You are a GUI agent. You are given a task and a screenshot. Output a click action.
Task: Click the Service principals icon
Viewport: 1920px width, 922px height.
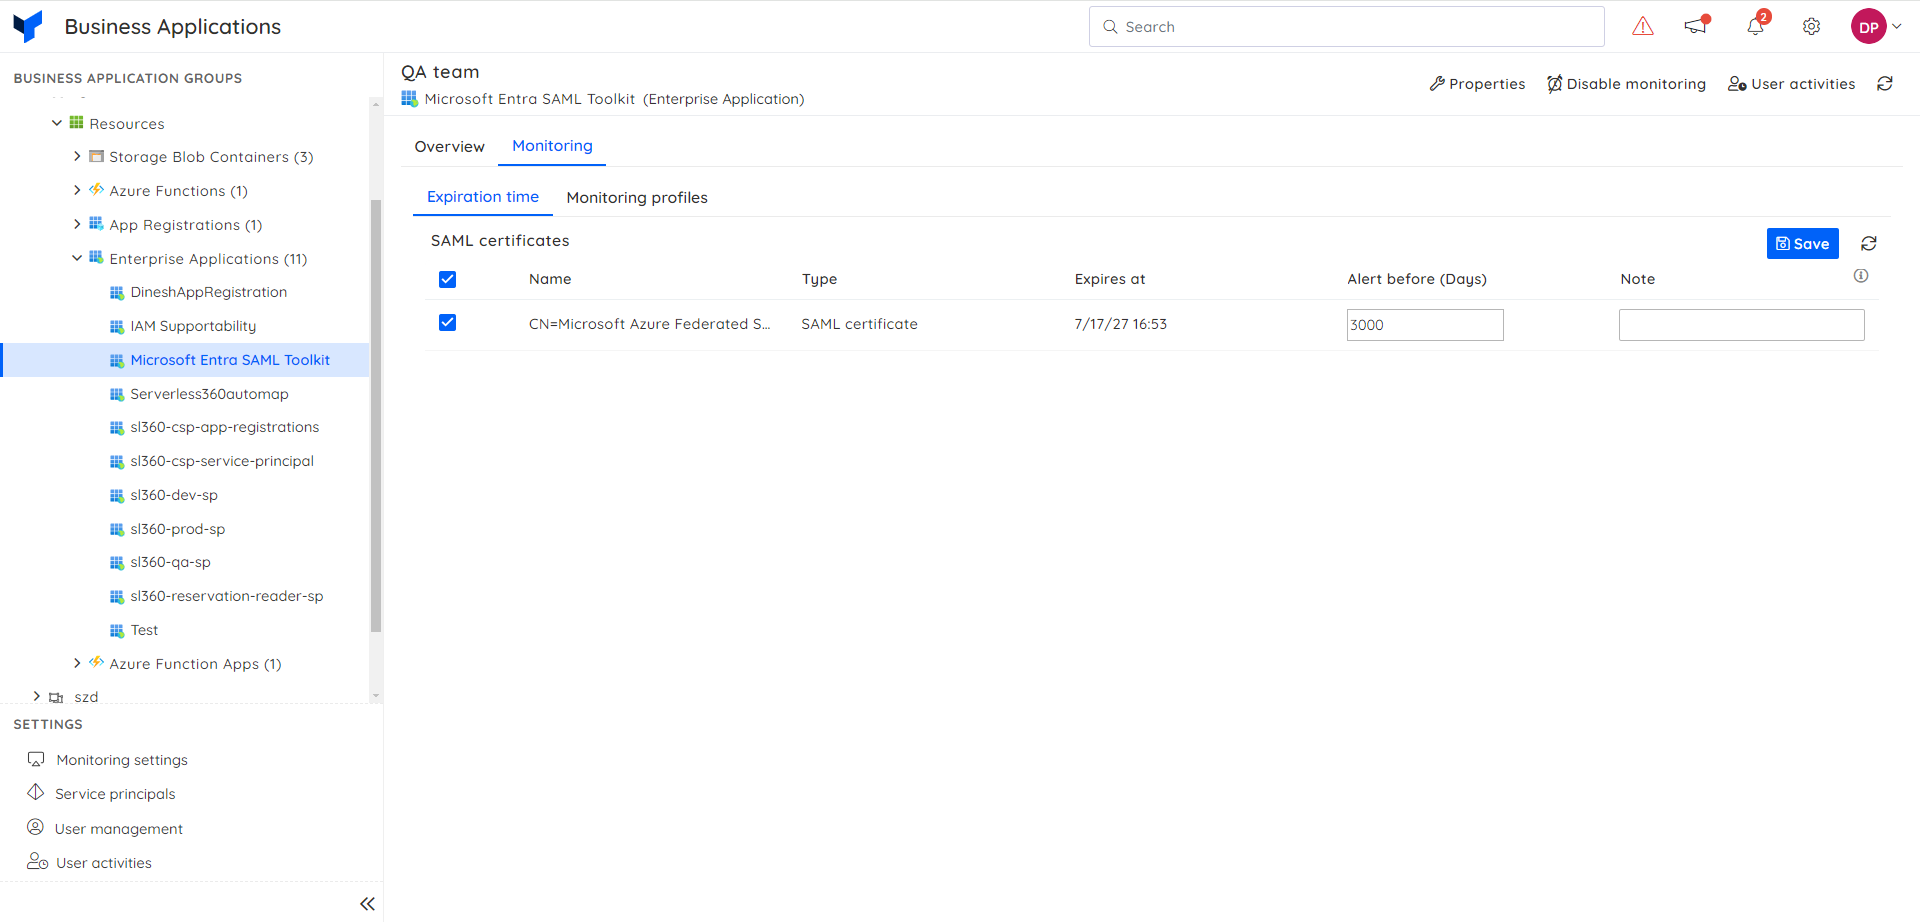tap(36, 792)
